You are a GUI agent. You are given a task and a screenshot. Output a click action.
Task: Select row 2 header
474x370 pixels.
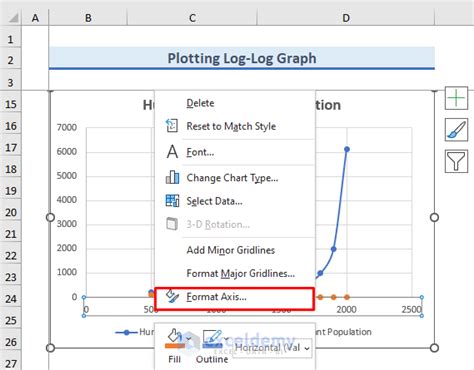(x=11, y=60)
